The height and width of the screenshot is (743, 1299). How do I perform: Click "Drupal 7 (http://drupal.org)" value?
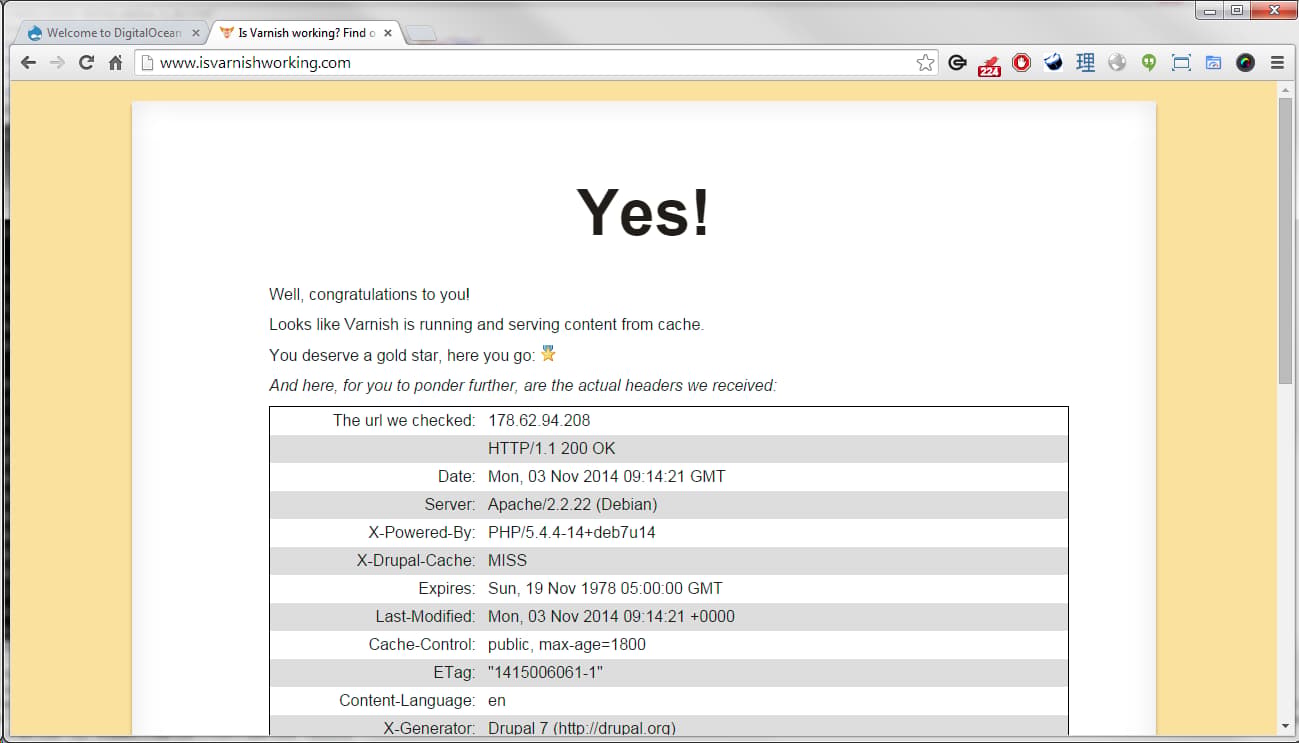tap(582, 729)
